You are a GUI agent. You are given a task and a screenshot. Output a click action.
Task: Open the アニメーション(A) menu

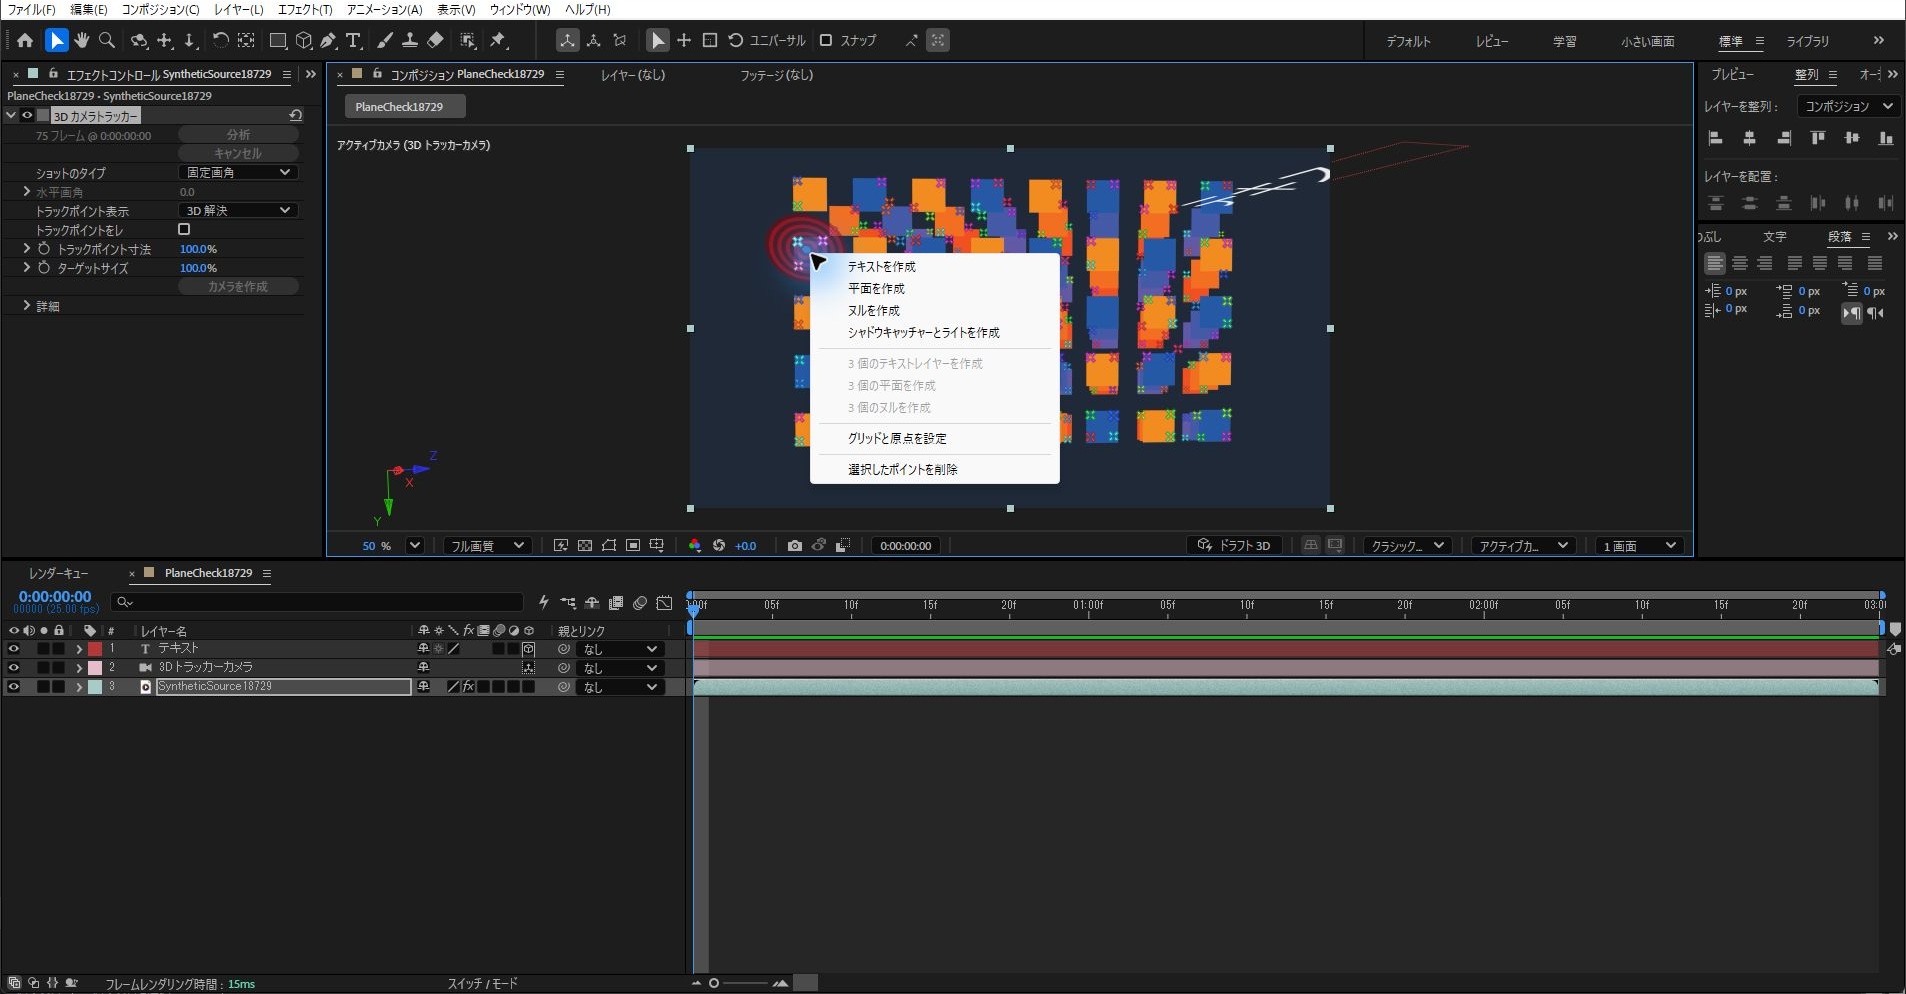[384, 9]
